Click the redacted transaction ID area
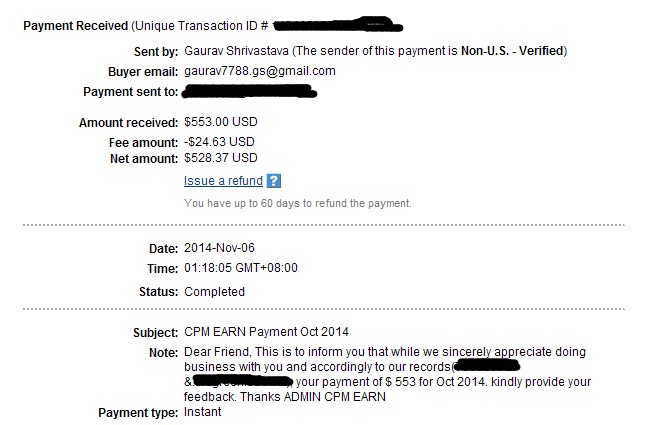Viewport: 663px width, 425px height. [337, 25]
